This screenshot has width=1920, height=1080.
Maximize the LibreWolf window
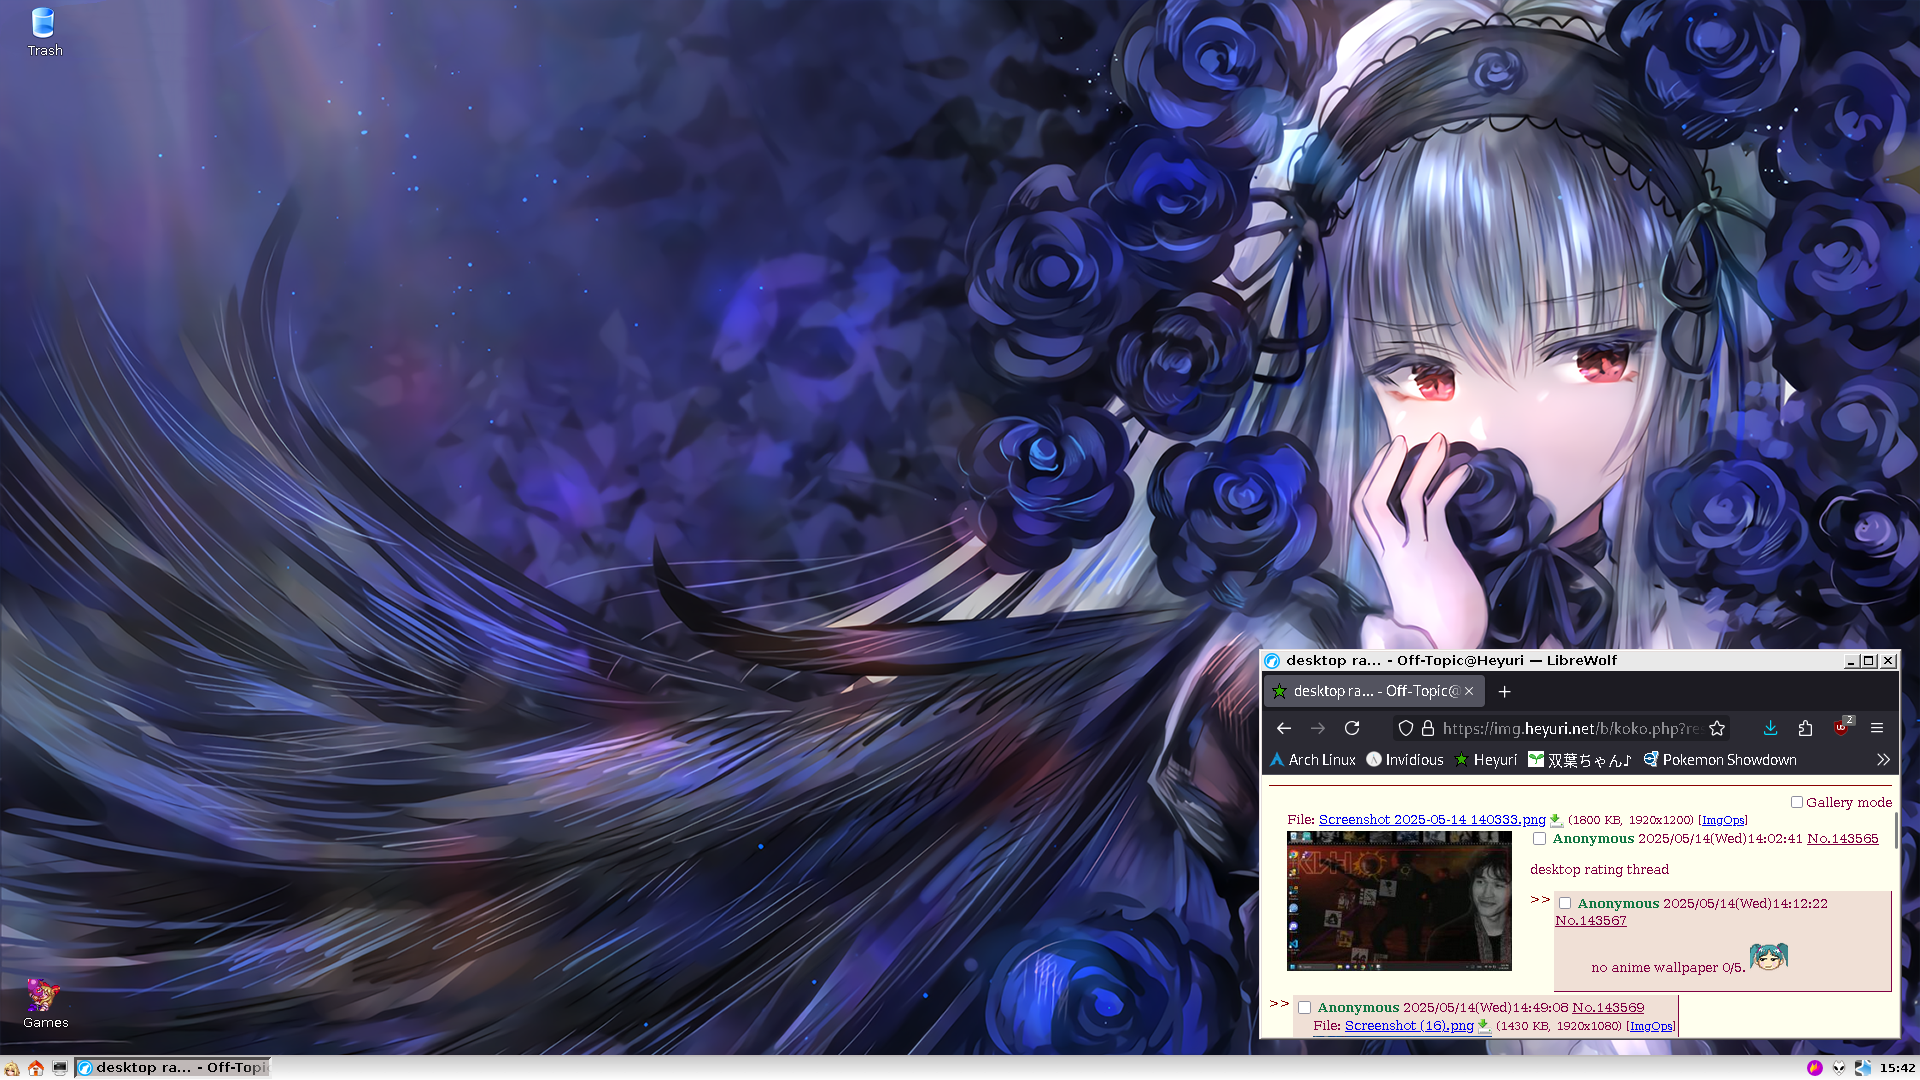pyautogui.click(x=1869, y=661)
